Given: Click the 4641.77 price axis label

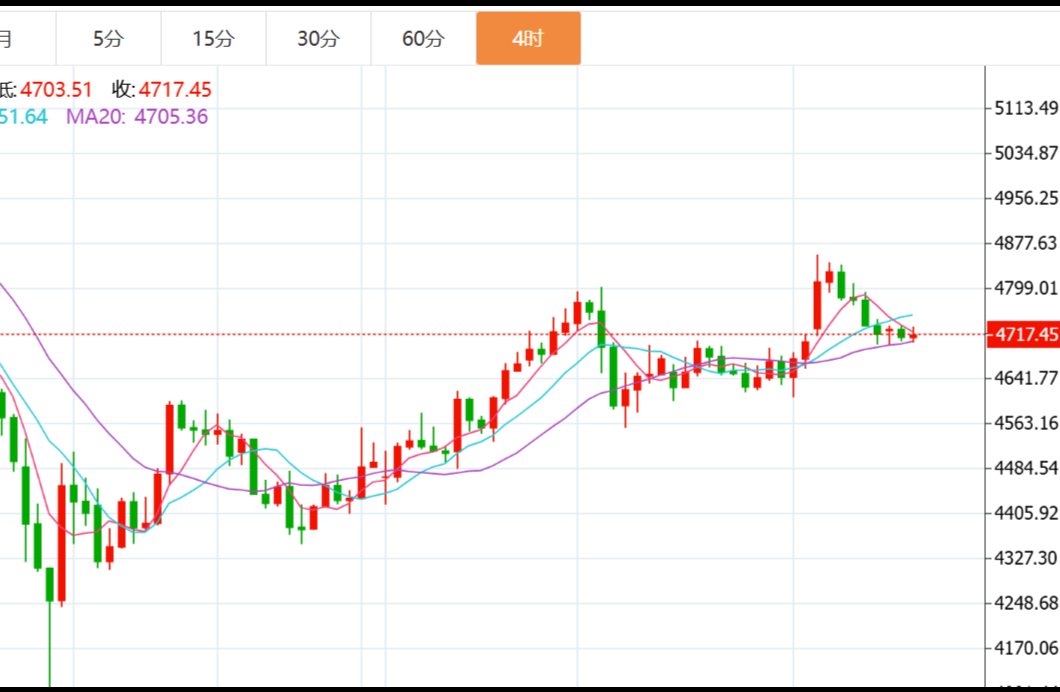Looking at the screenshot, I should click(1026, 378).
